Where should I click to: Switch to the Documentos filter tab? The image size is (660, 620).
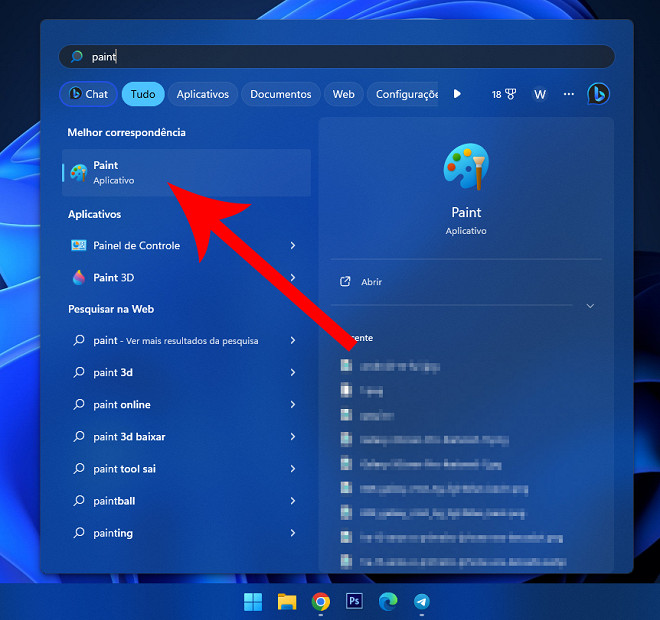[x=280, y=94]
